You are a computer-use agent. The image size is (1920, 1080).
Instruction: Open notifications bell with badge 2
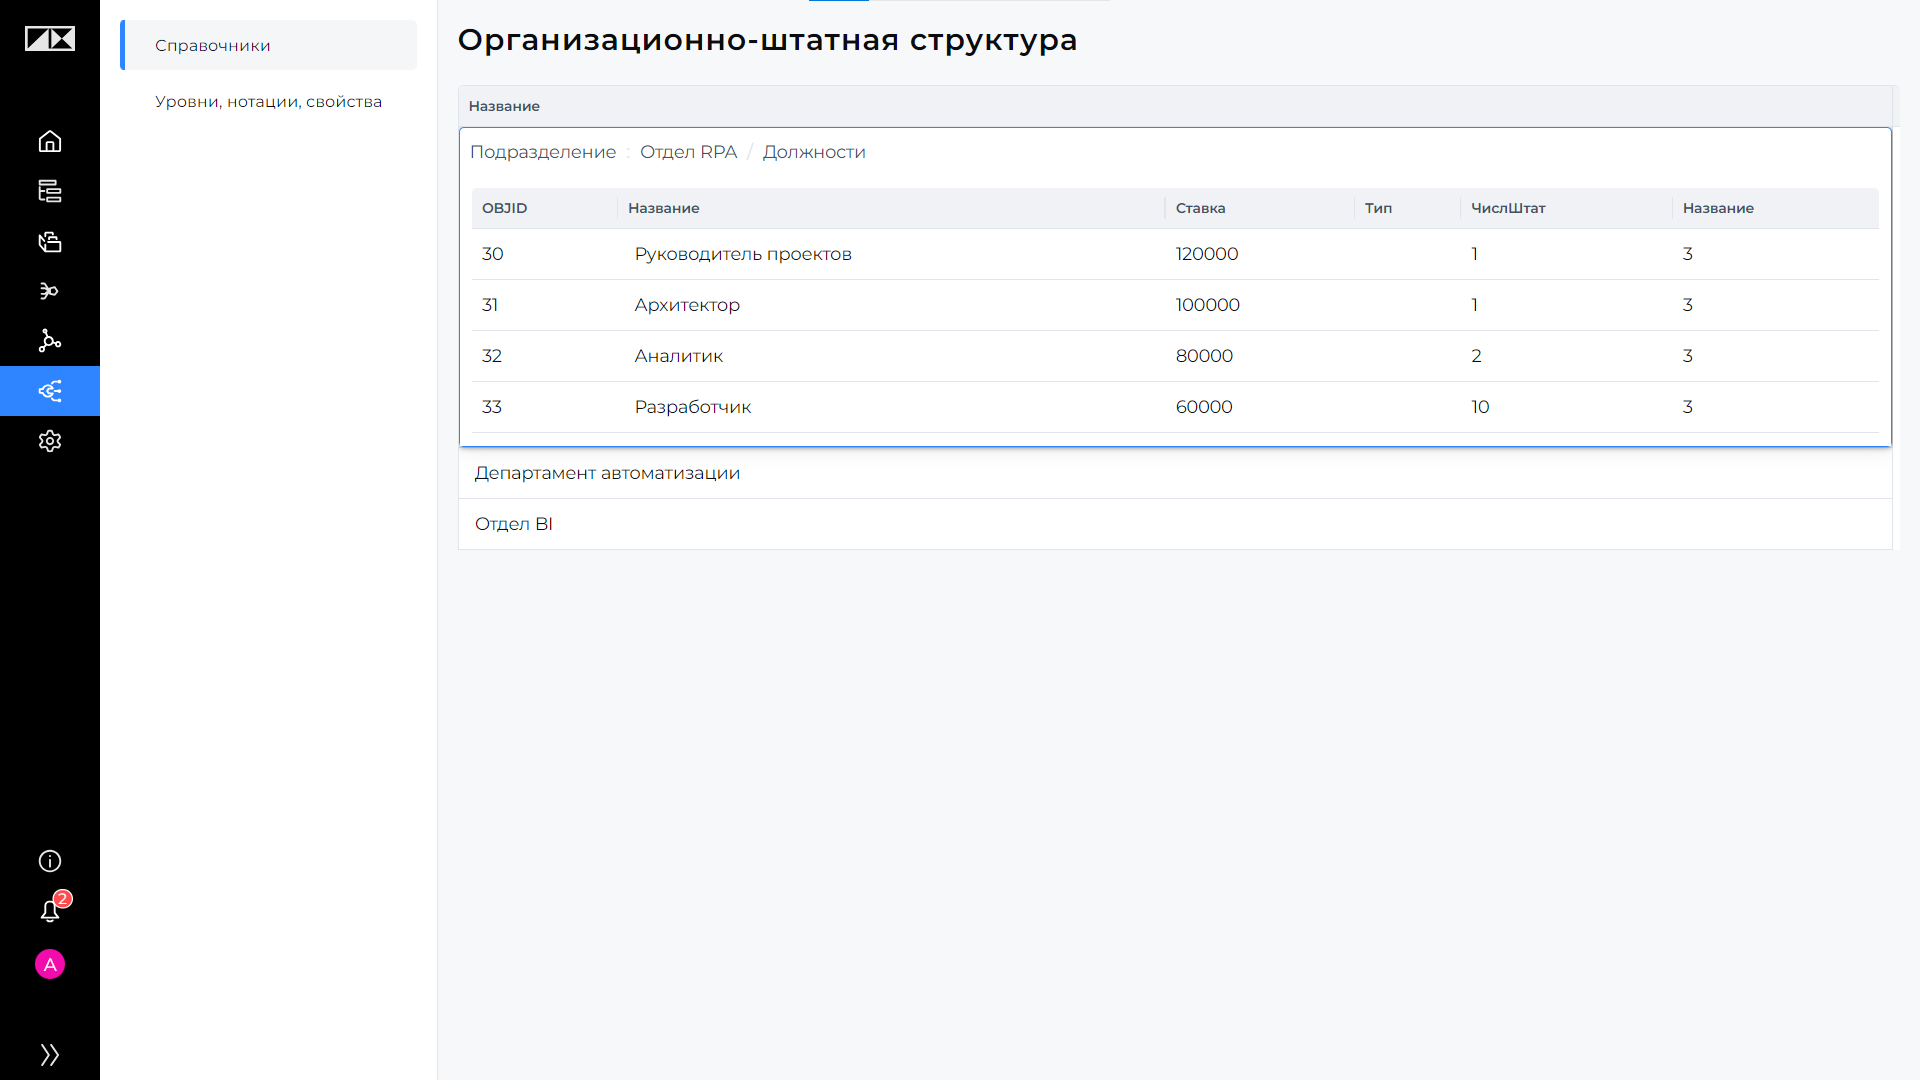50,910
